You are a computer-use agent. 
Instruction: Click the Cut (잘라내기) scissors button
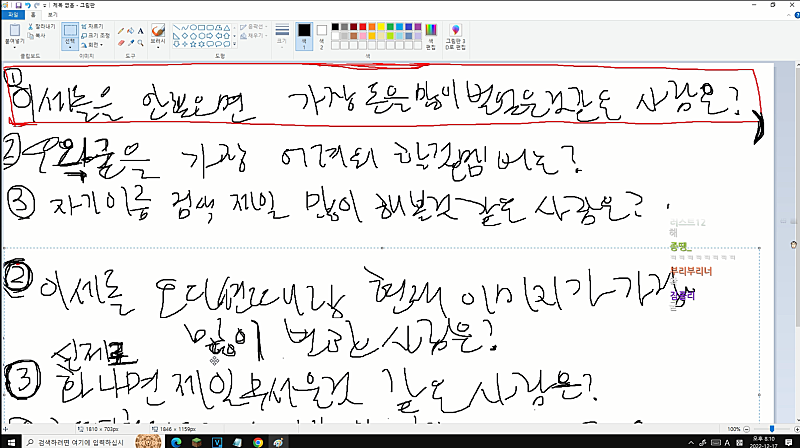[x=42, y=26]
